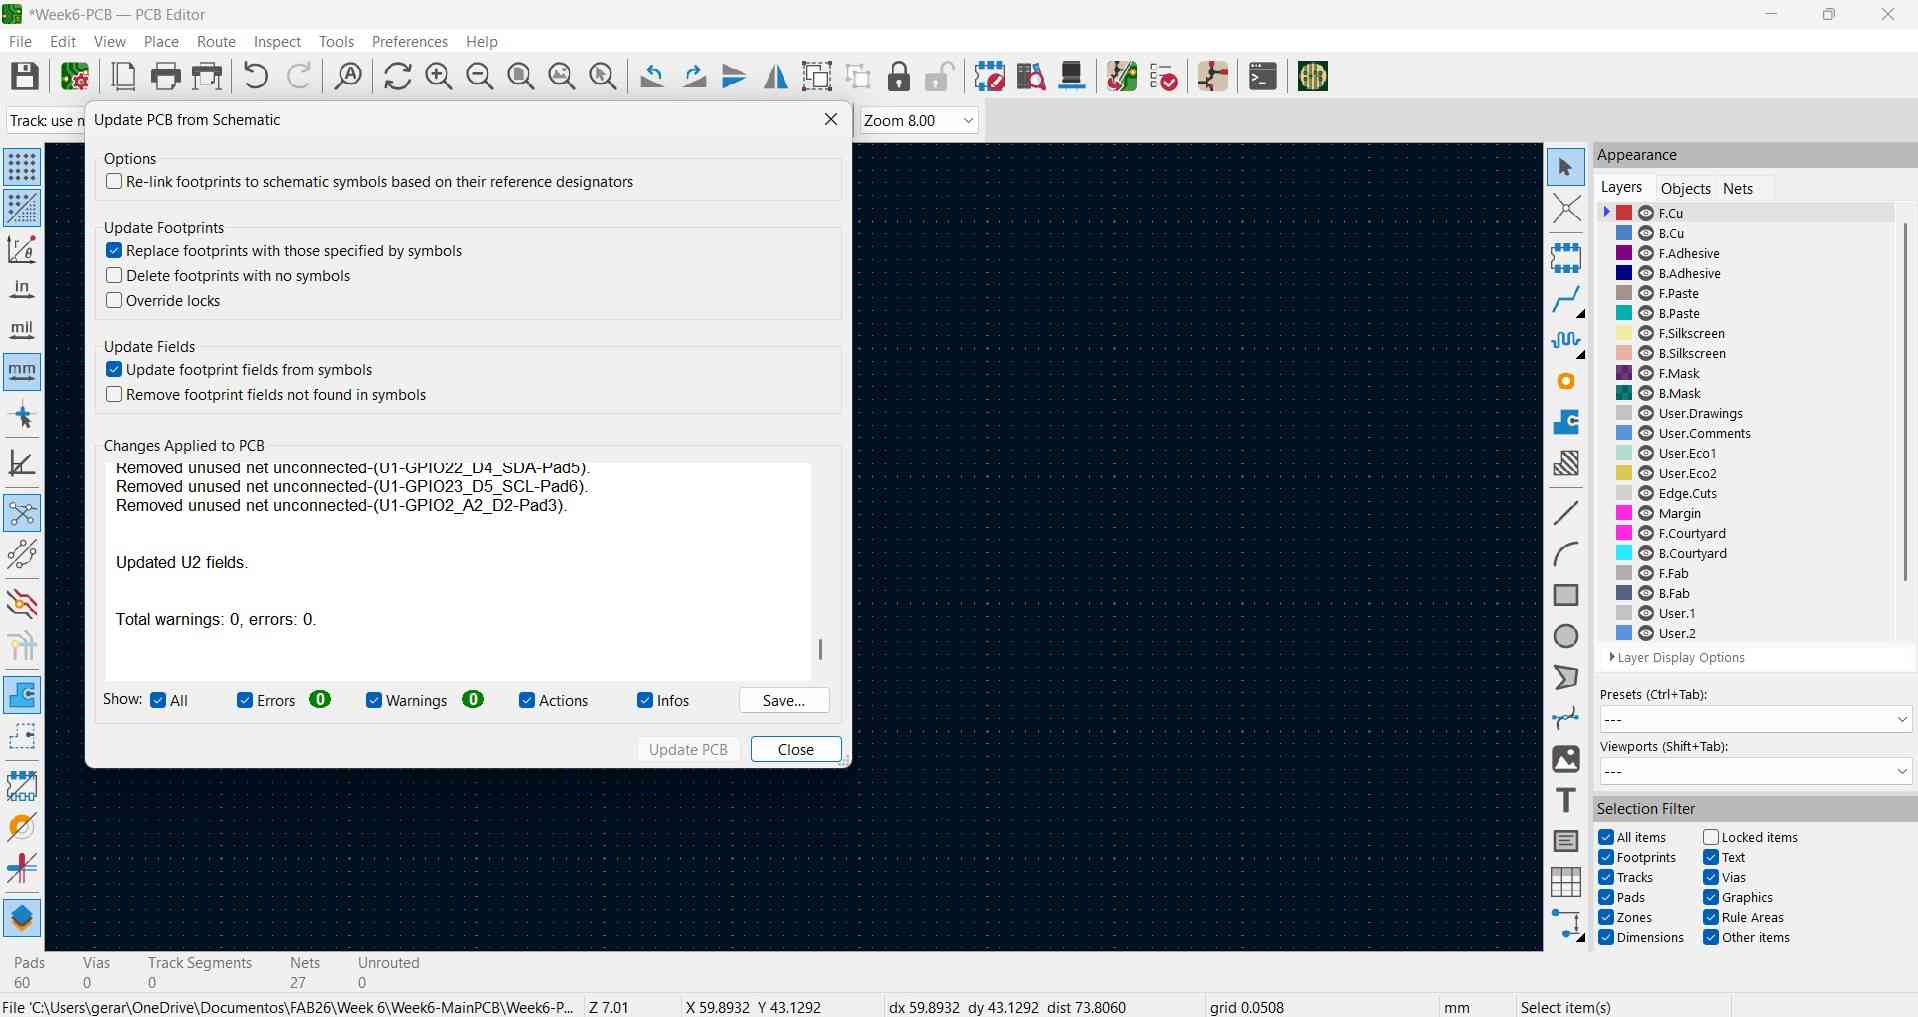Zoom out using the toolbar magnifier
The image size is (1918, 1017).
[x=479, y=76]
